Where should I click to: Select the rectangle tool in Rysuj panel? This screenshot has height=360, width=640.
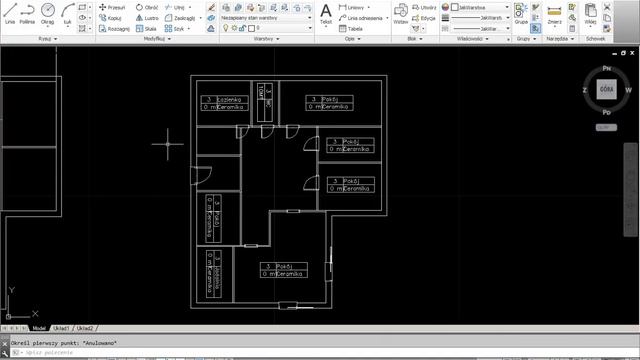click(x=82, y=7)
